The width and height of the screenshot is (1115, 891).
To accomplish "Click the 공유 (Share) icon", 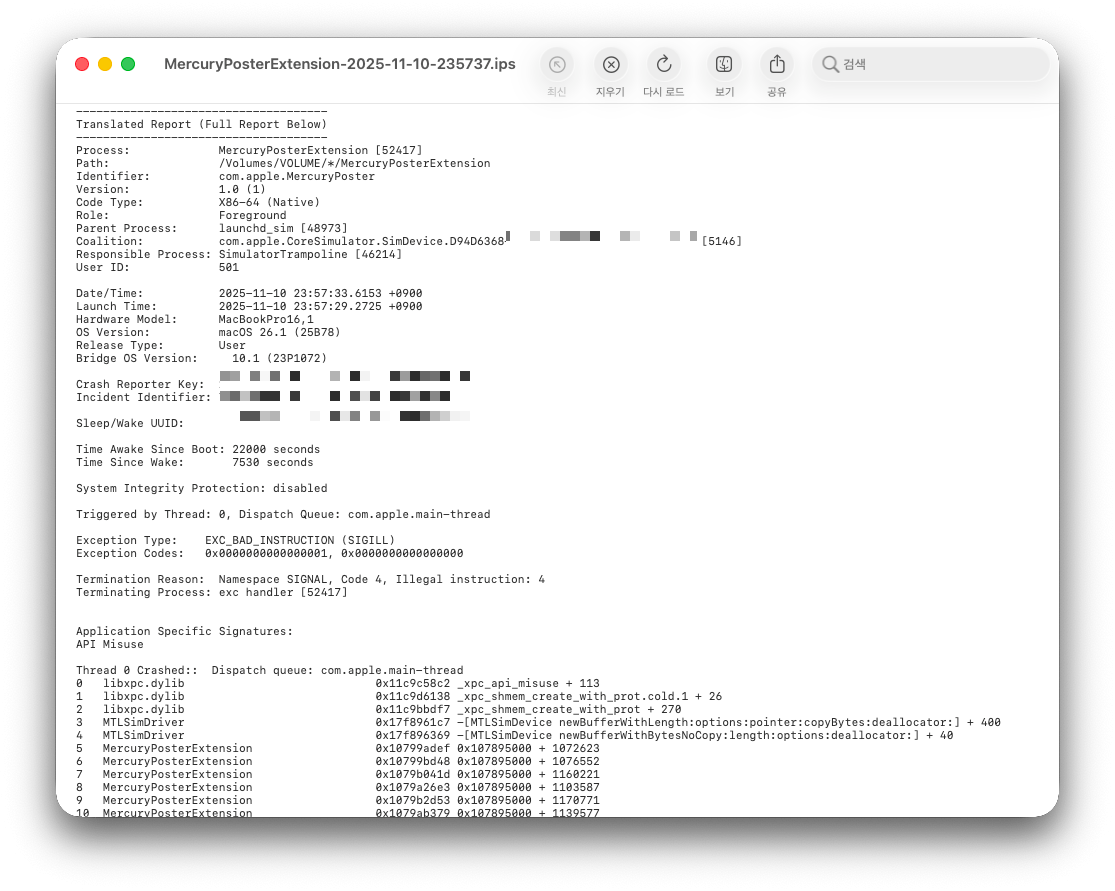I will pos(777,65).
